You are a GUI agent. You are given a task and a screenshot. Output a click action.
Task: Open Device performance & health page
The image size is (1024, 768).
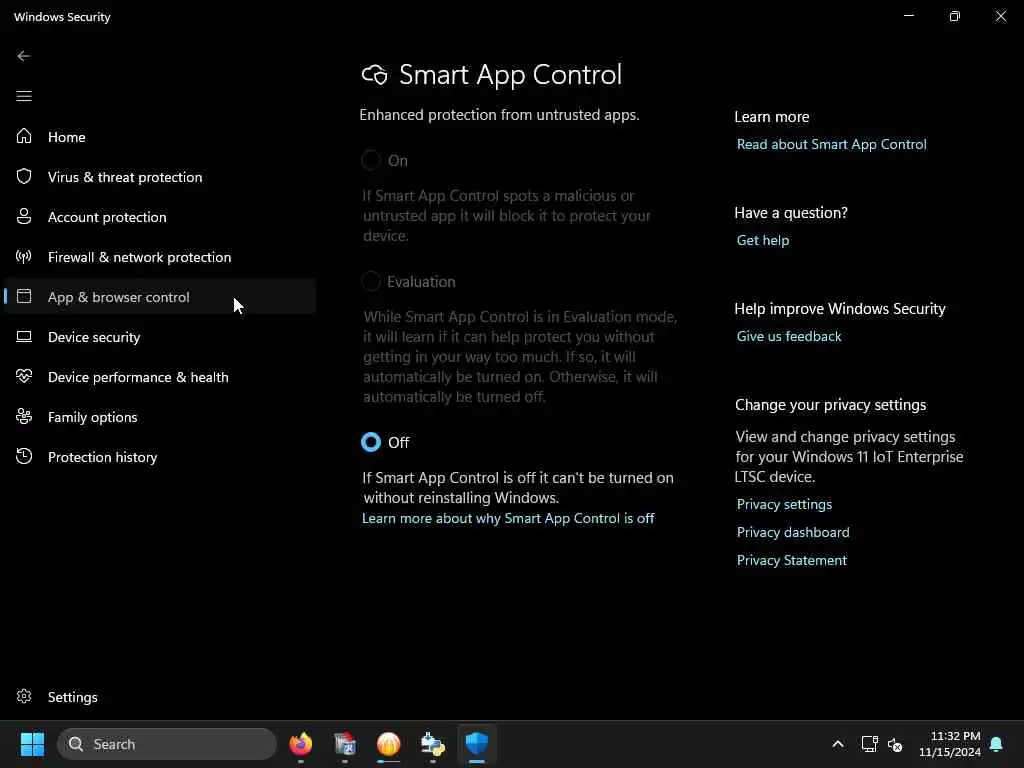click(x=160, y=377)
